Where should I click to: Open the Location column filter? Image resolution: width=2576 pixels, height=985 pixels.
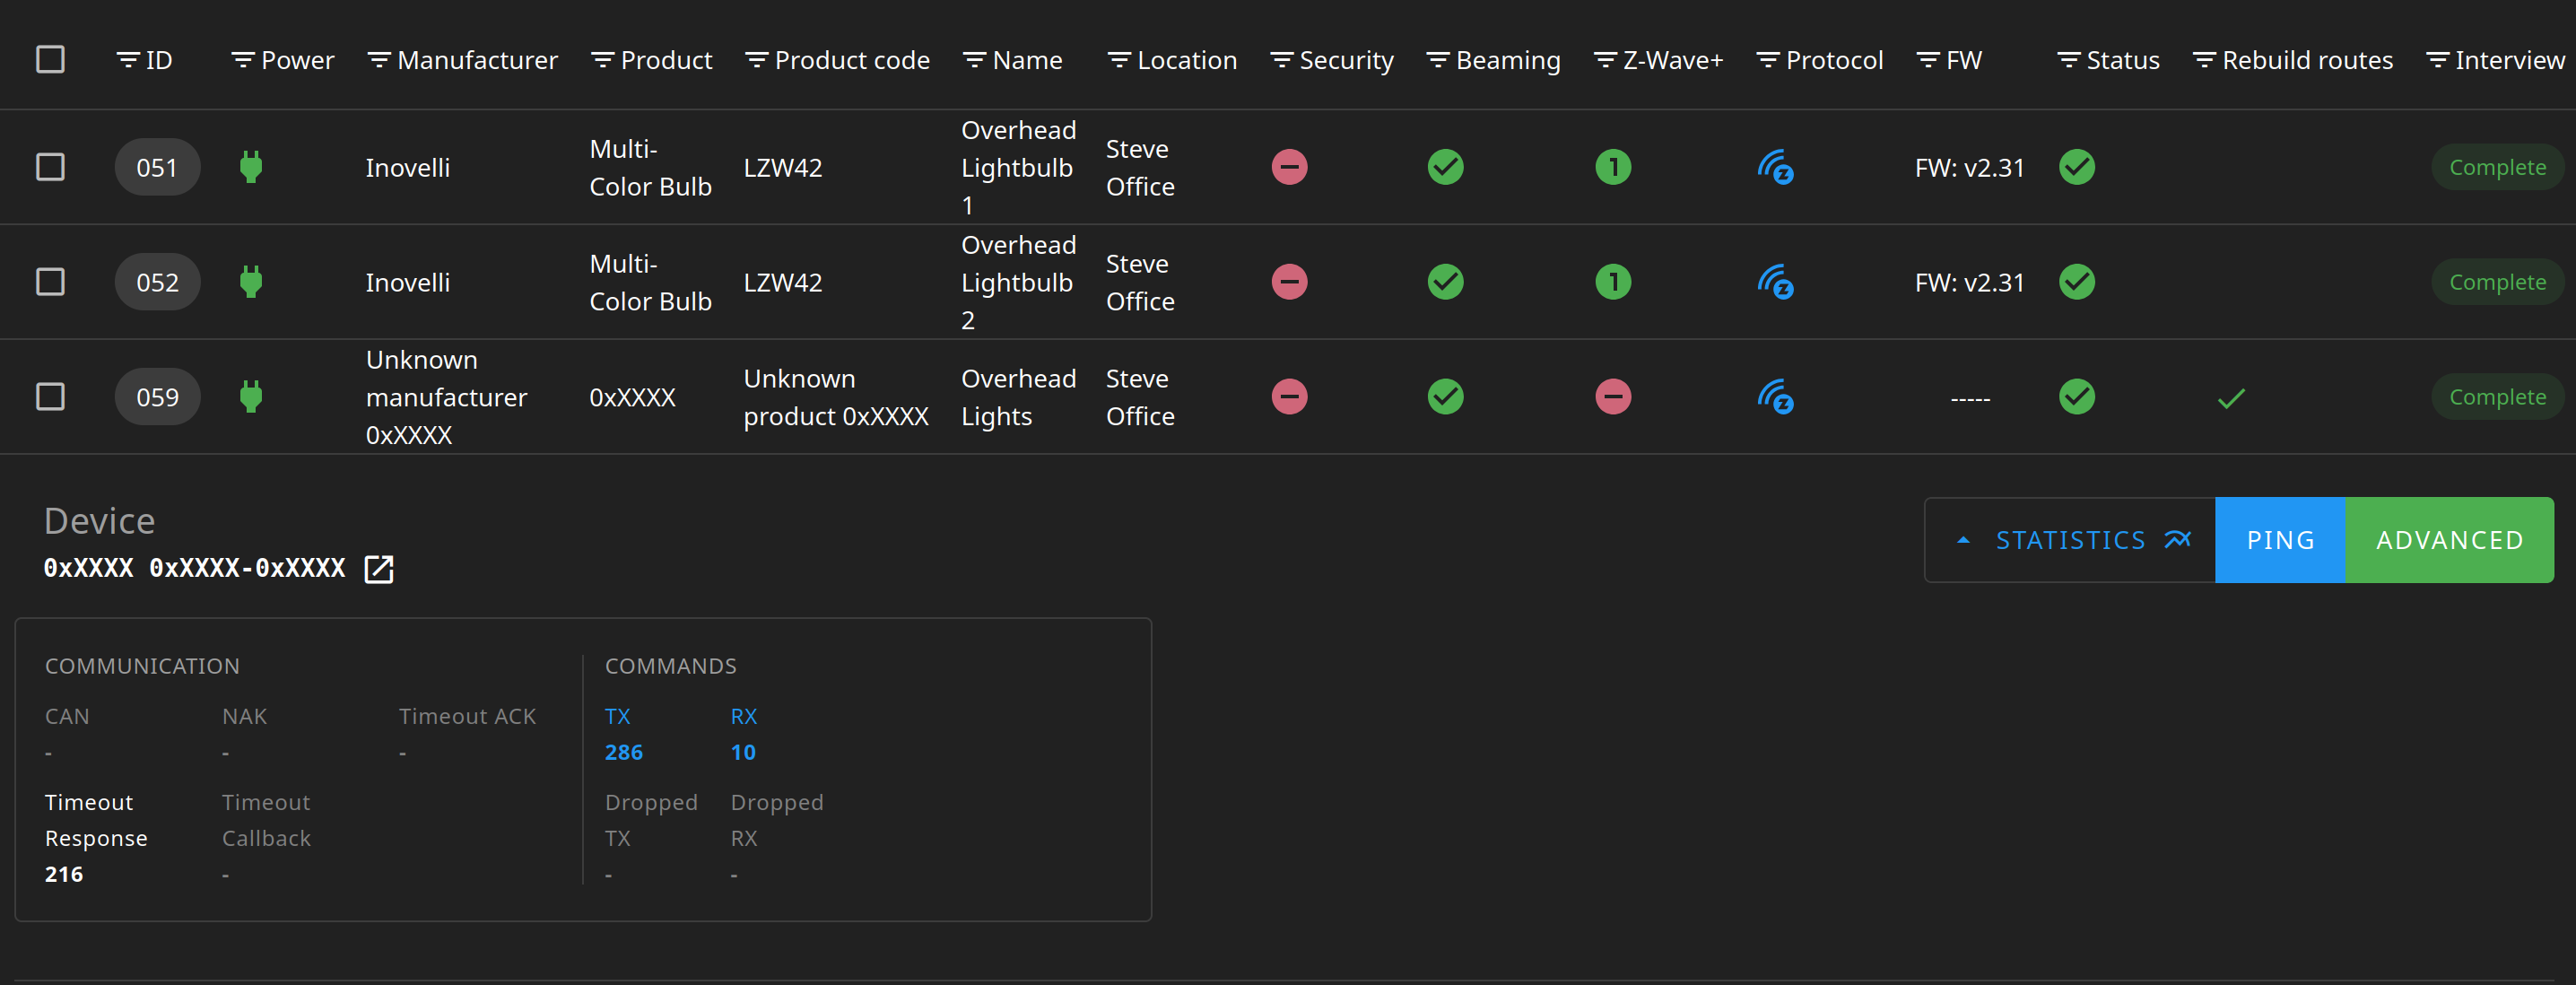tap(1118, 61)
